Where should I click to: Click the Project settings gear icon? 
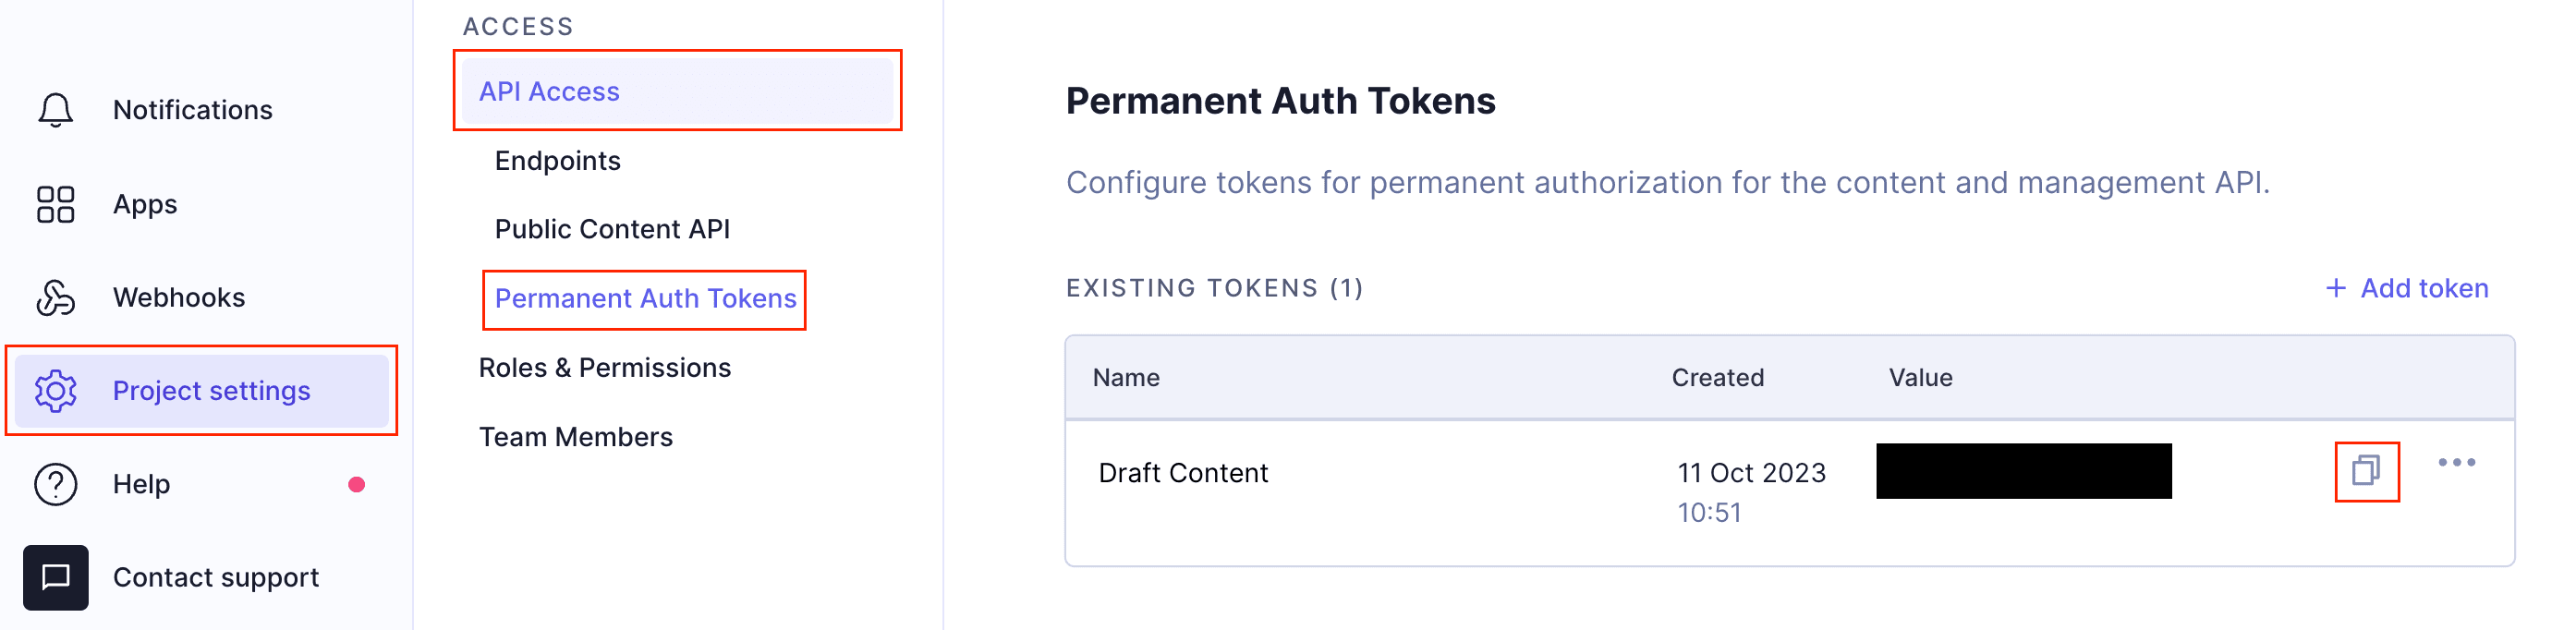[x=55, y=391]
